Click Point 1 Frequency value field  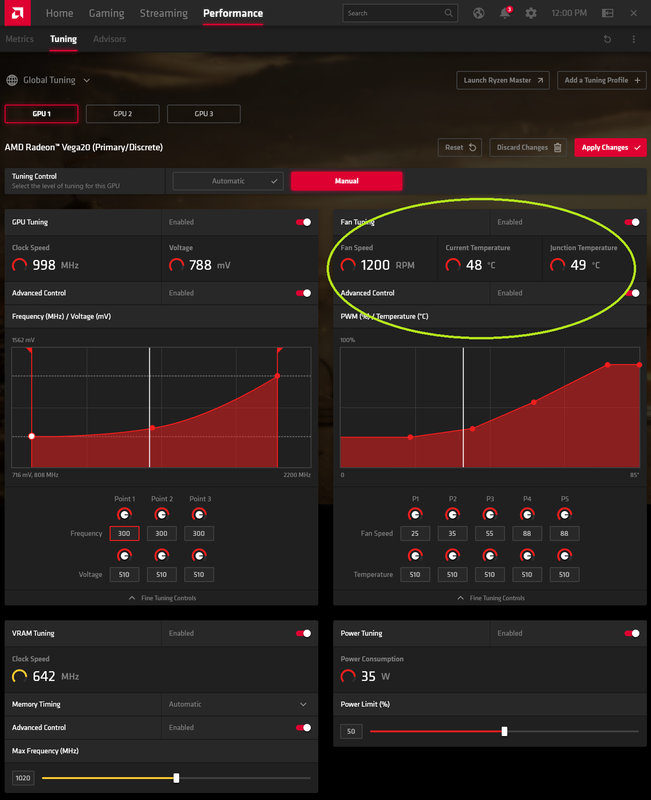point(124,533)
